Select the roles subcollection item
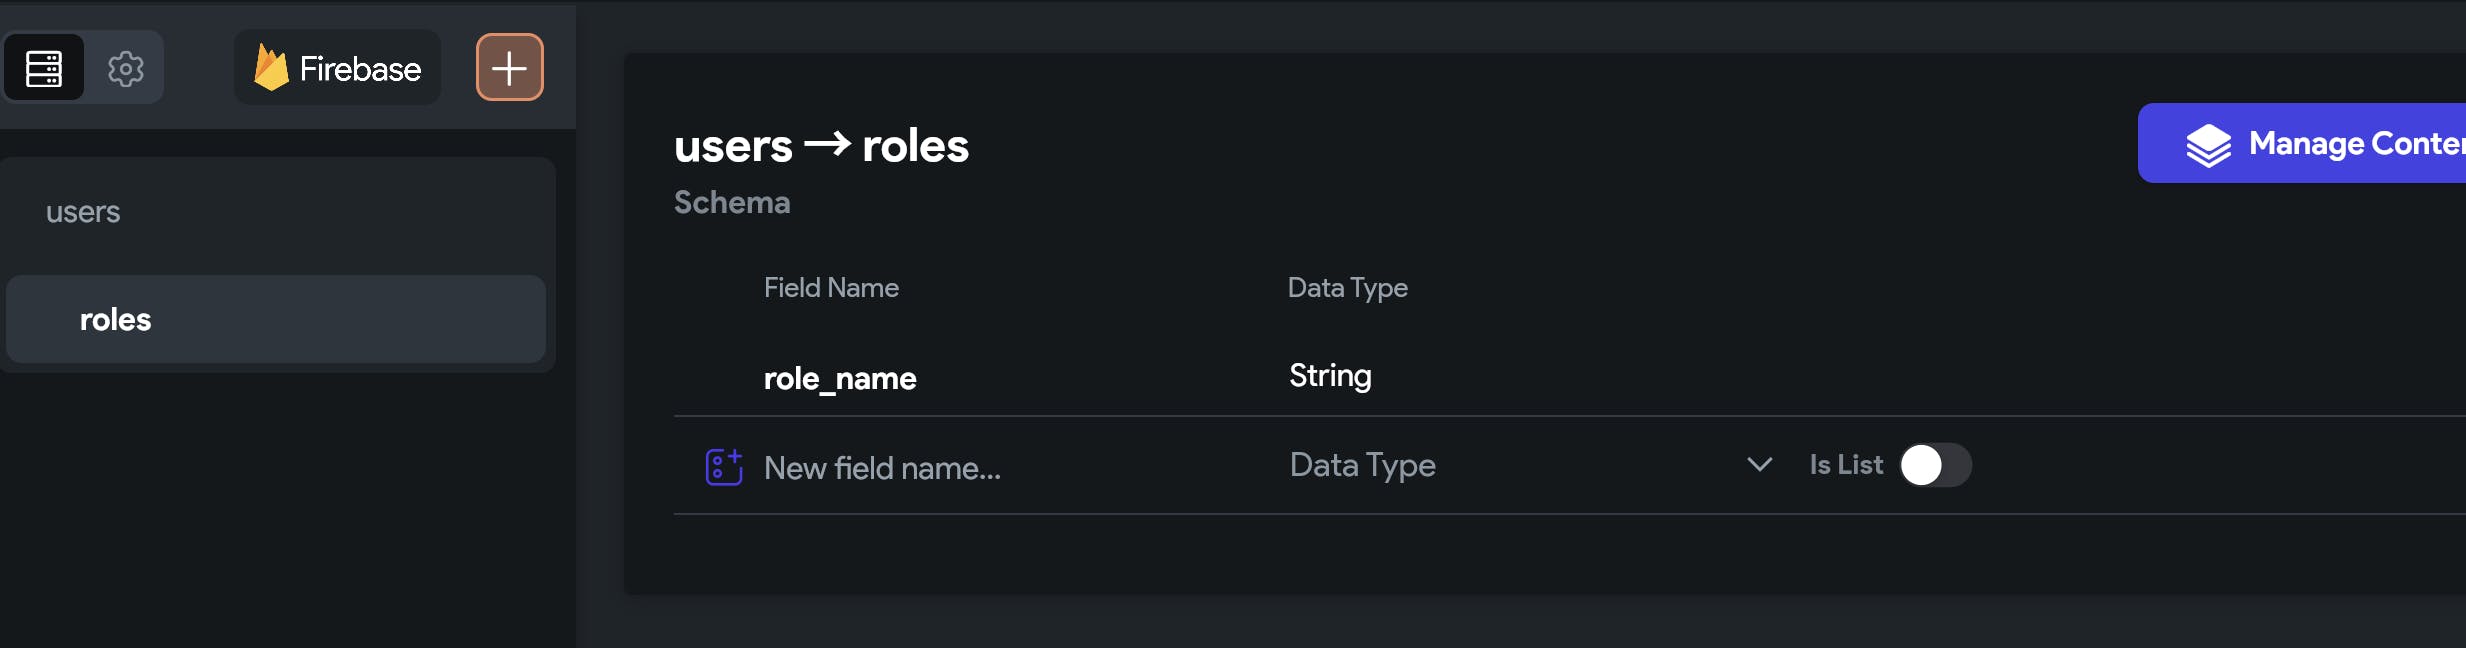Viewport: 2466px width, 648px height. click(116, 320)
